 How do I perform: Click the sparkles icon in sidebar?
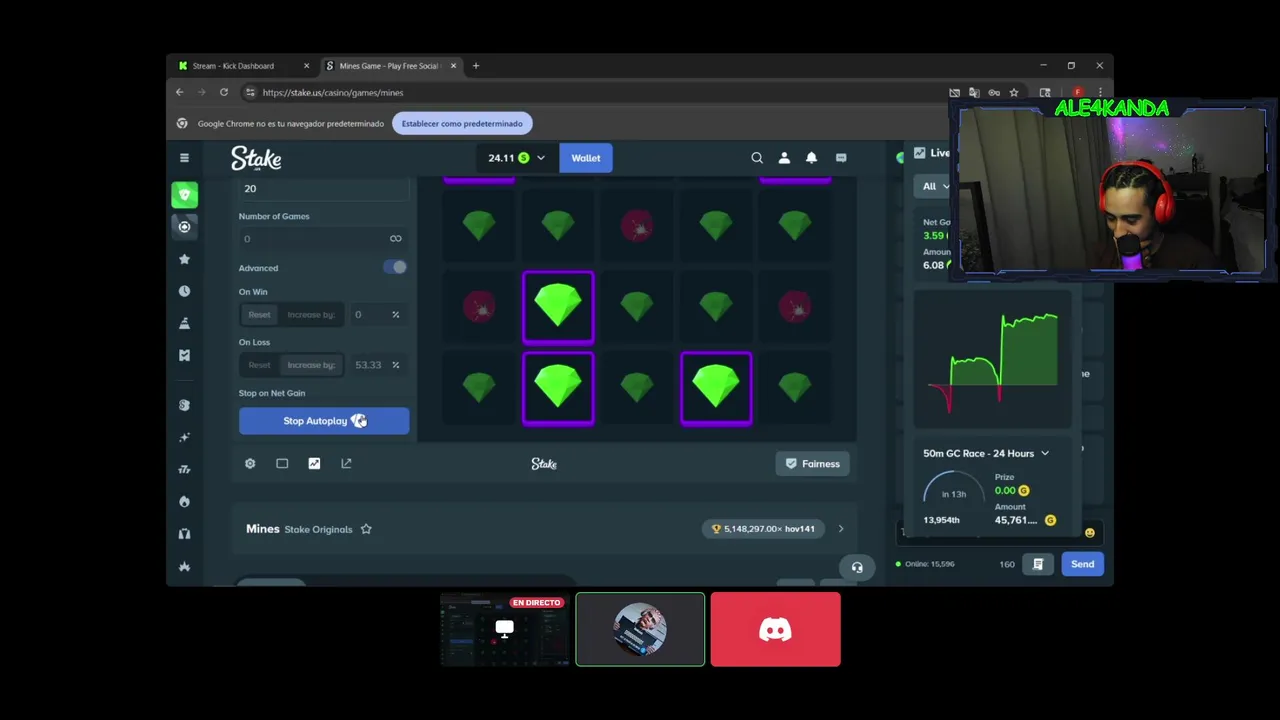tap(184, 437)
